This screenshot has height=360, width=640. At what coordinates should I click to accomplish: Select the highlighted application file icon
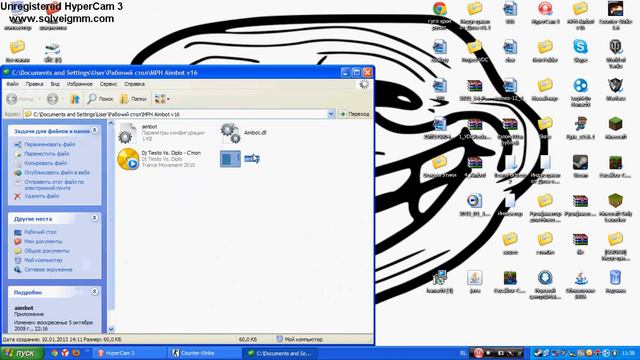pyautogui.click(x=230, y=159)
